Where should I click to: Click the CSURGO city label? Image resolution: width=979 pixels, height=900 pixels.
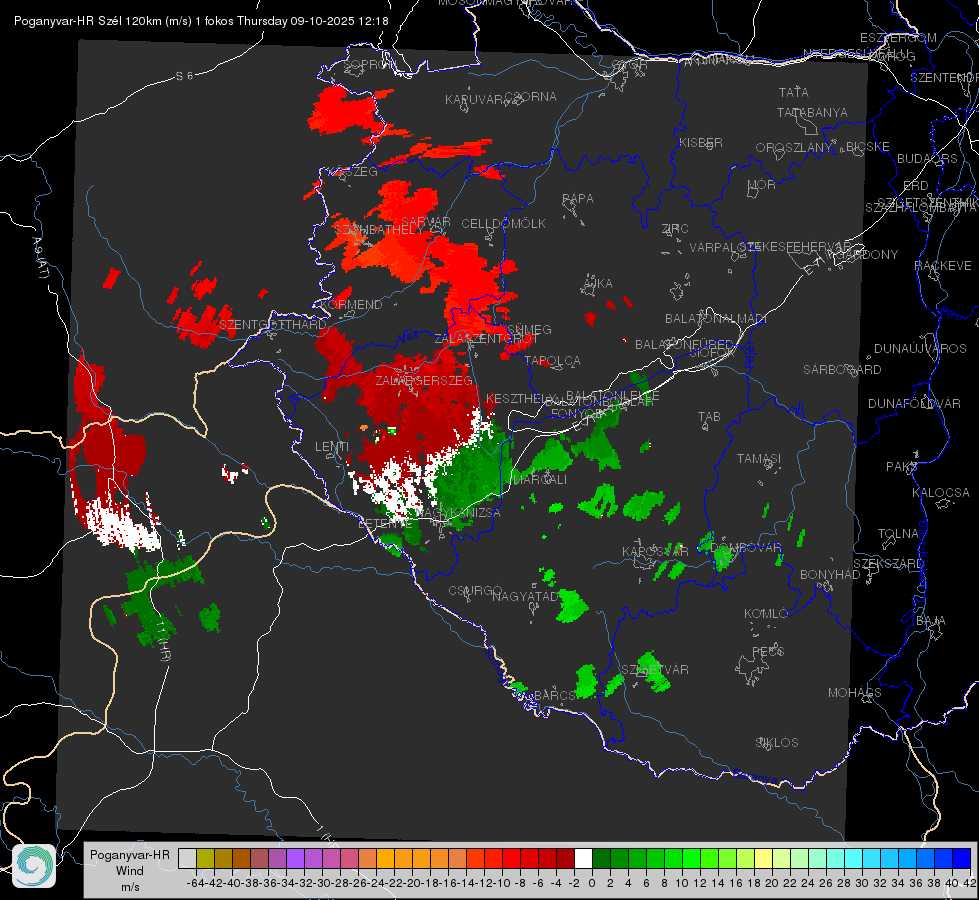pos(475,591)
